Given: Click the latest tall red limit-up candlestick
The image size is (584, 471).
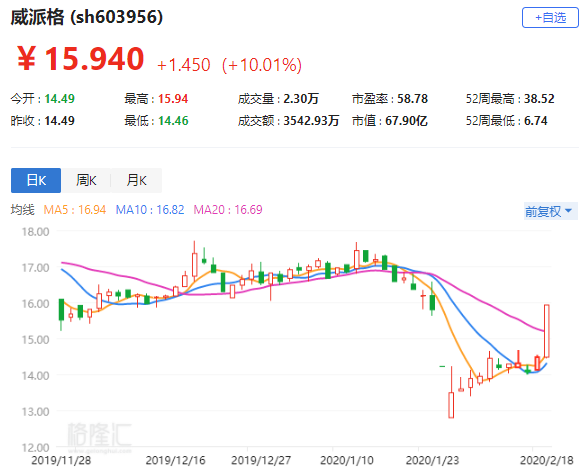Looking at the screenshot, I should (547, 331).
